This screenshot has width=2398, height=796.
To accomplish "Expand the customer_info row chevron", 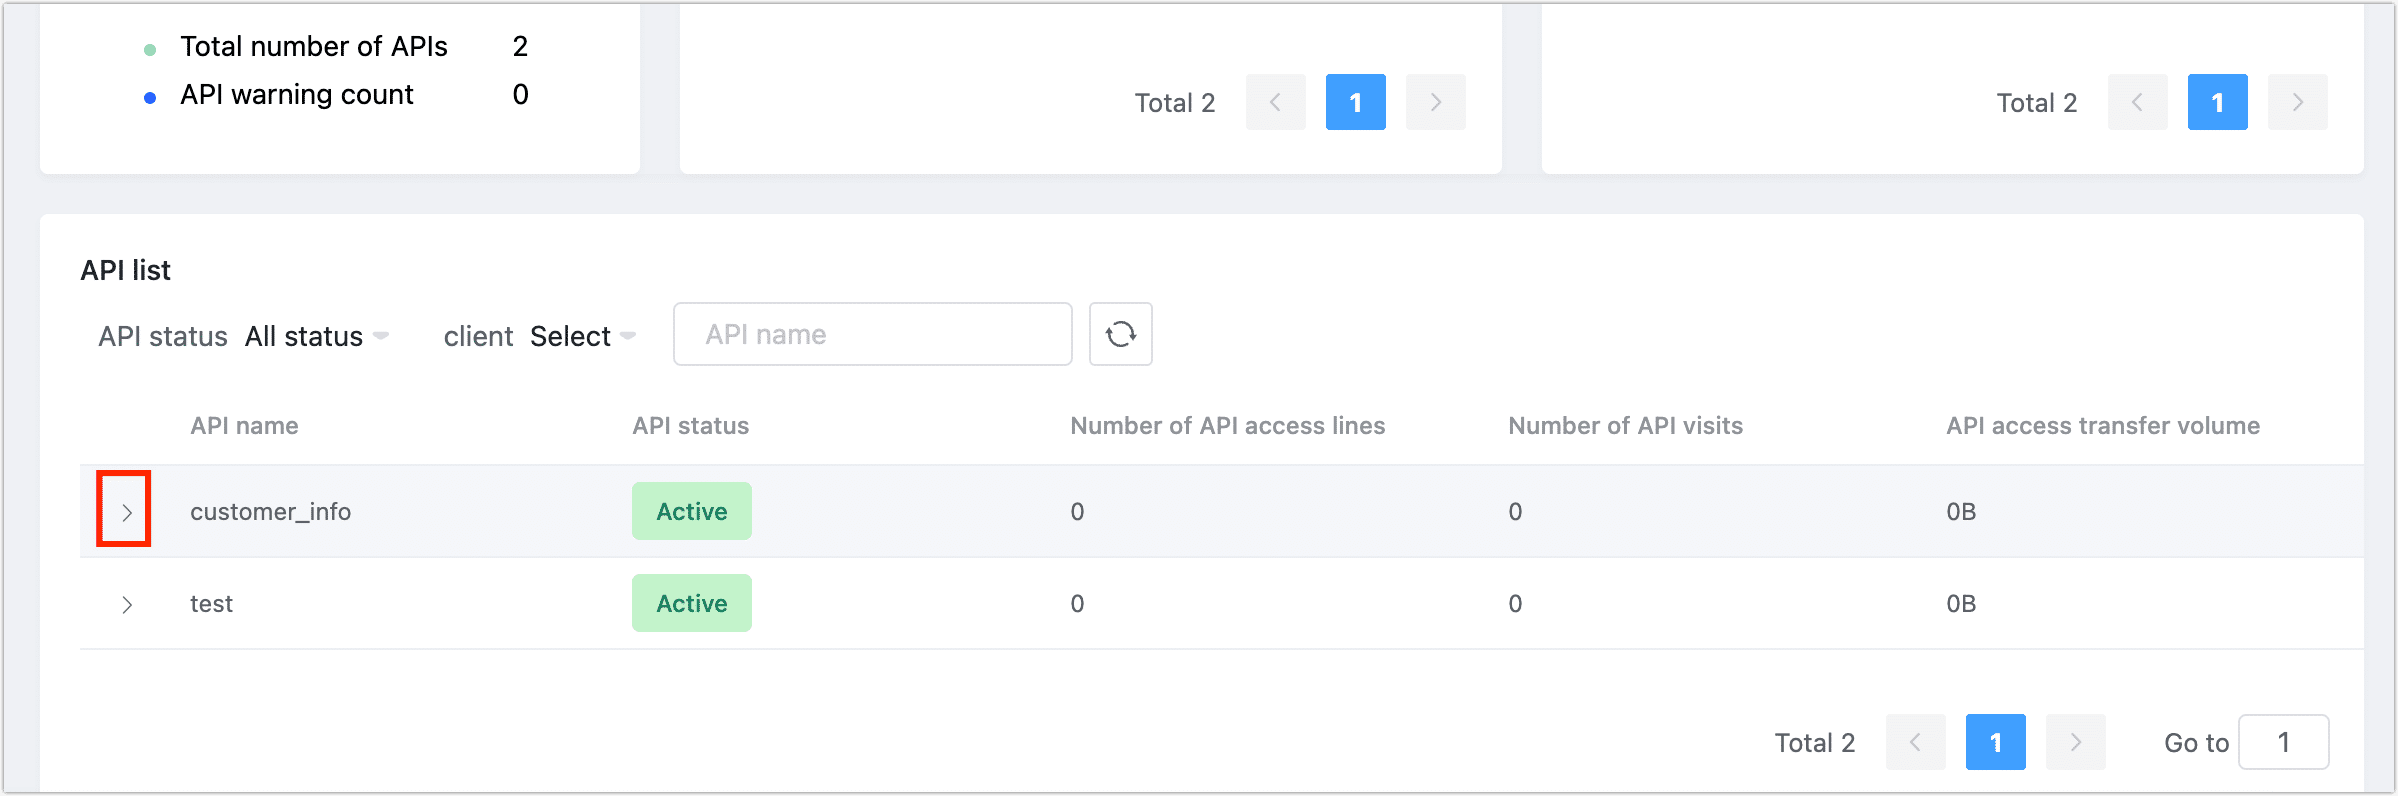I will 126,512.
